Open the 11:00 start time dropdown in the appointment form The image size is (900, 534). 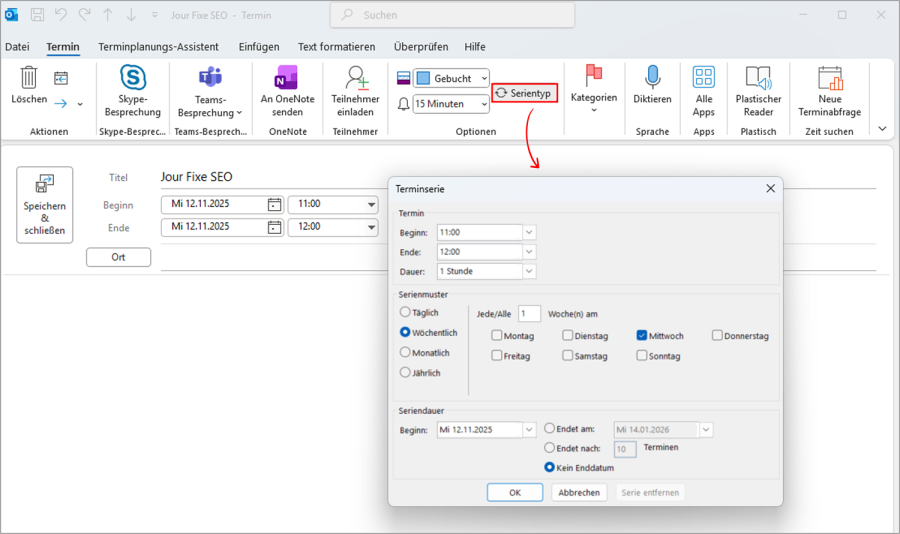coord(371,204)
